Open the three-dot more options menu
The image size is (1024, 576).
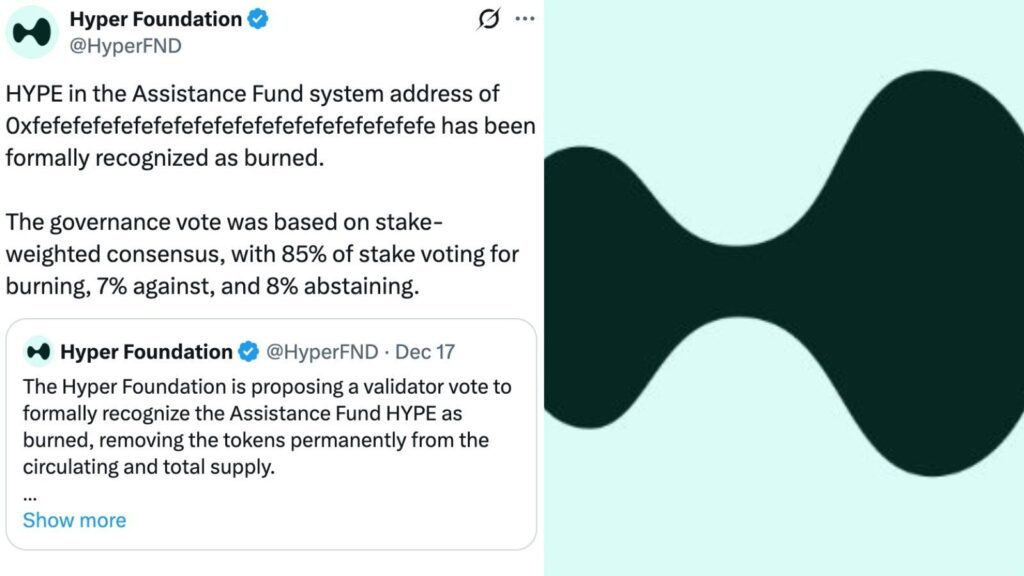coord(522,20)
